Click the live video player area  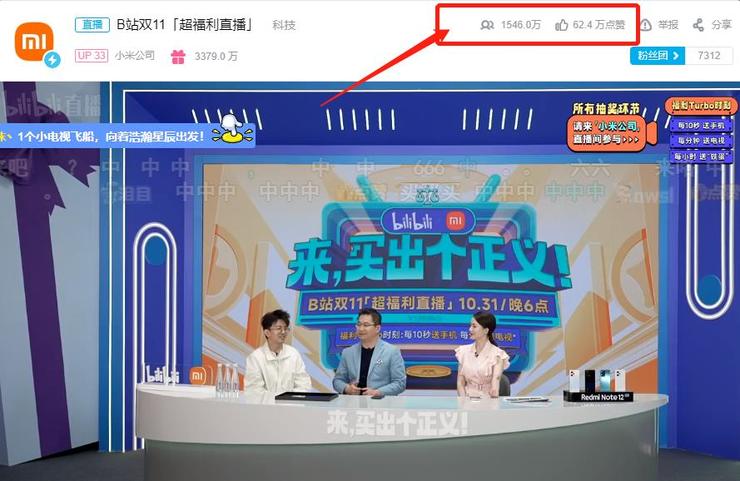point(370,281)
